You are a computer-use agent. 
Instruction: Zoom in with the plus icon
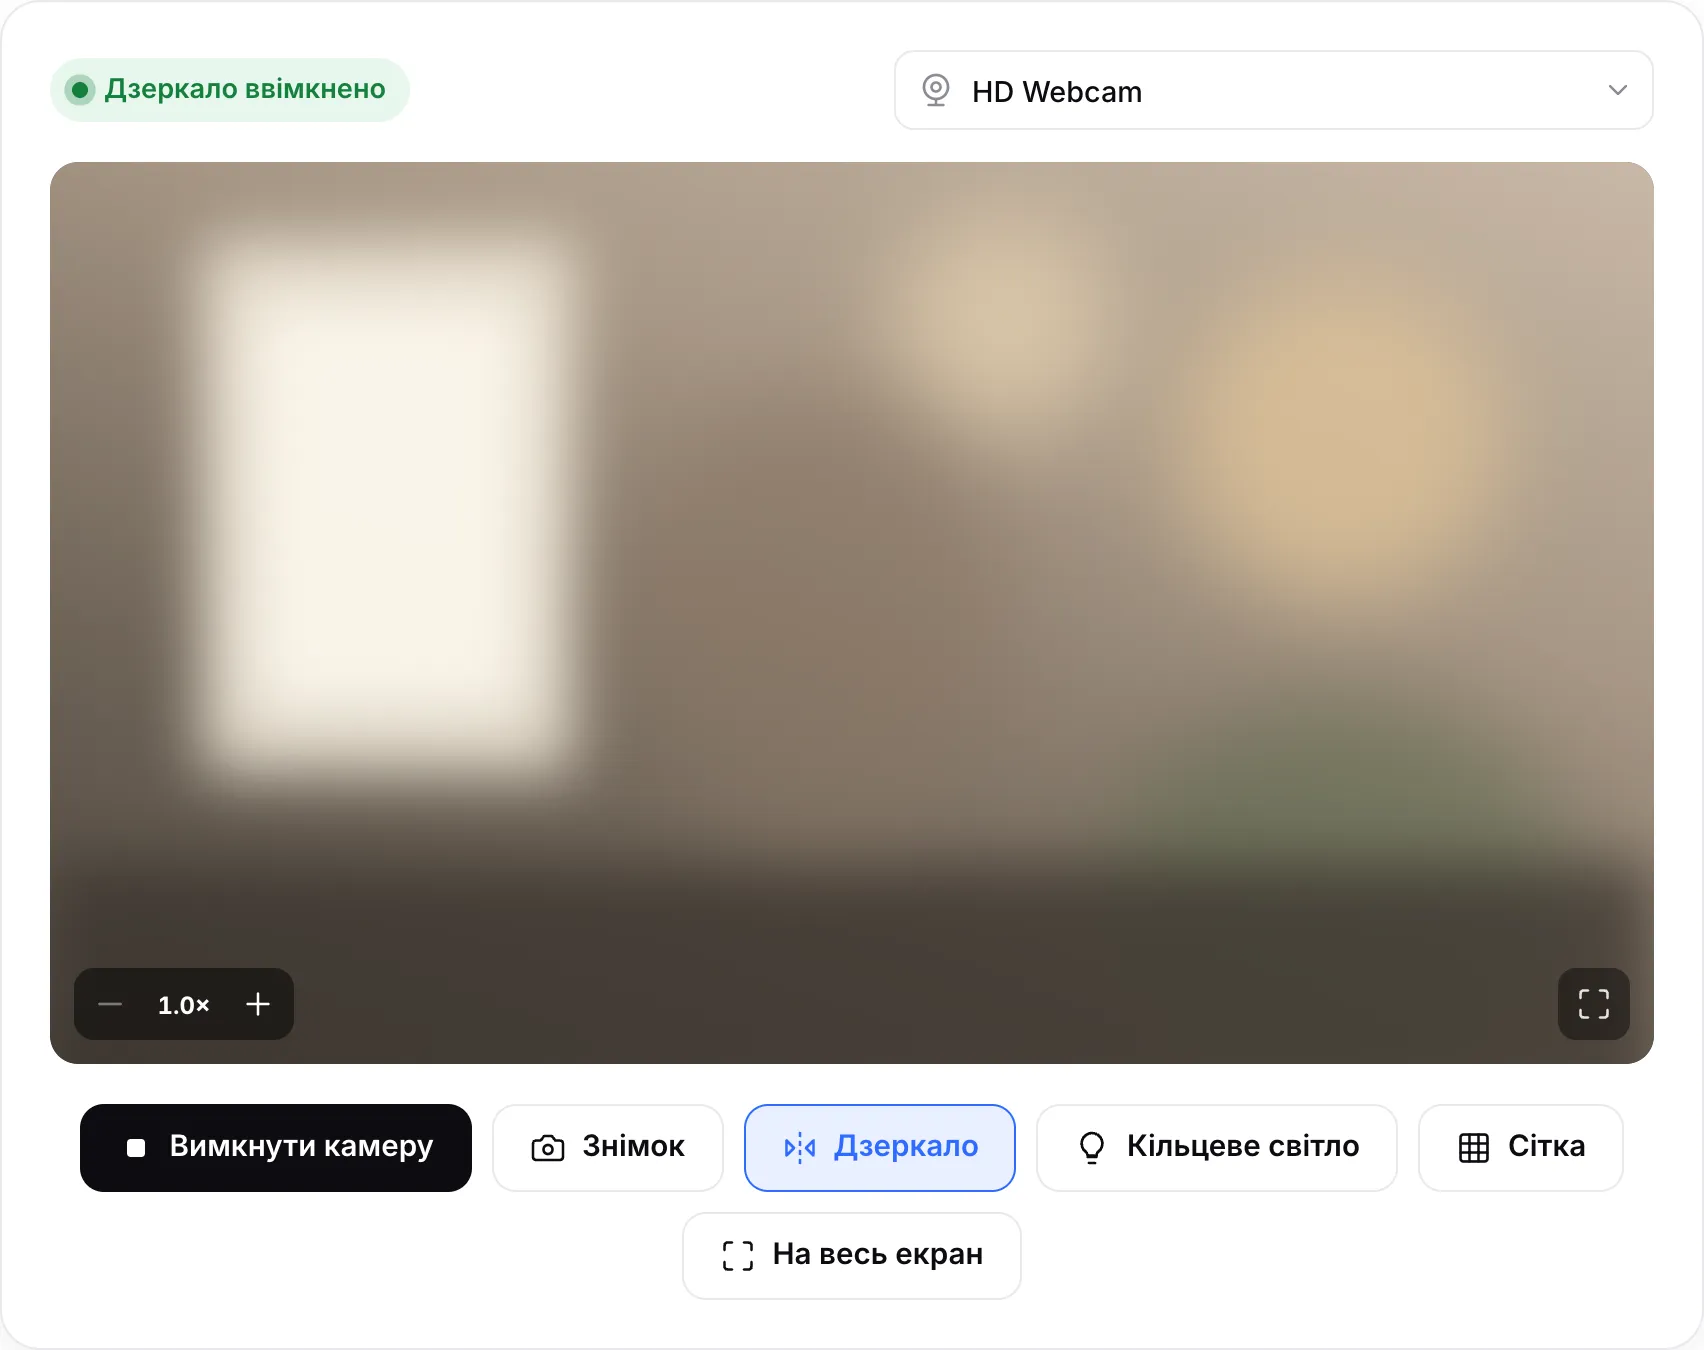(258, 1004)
